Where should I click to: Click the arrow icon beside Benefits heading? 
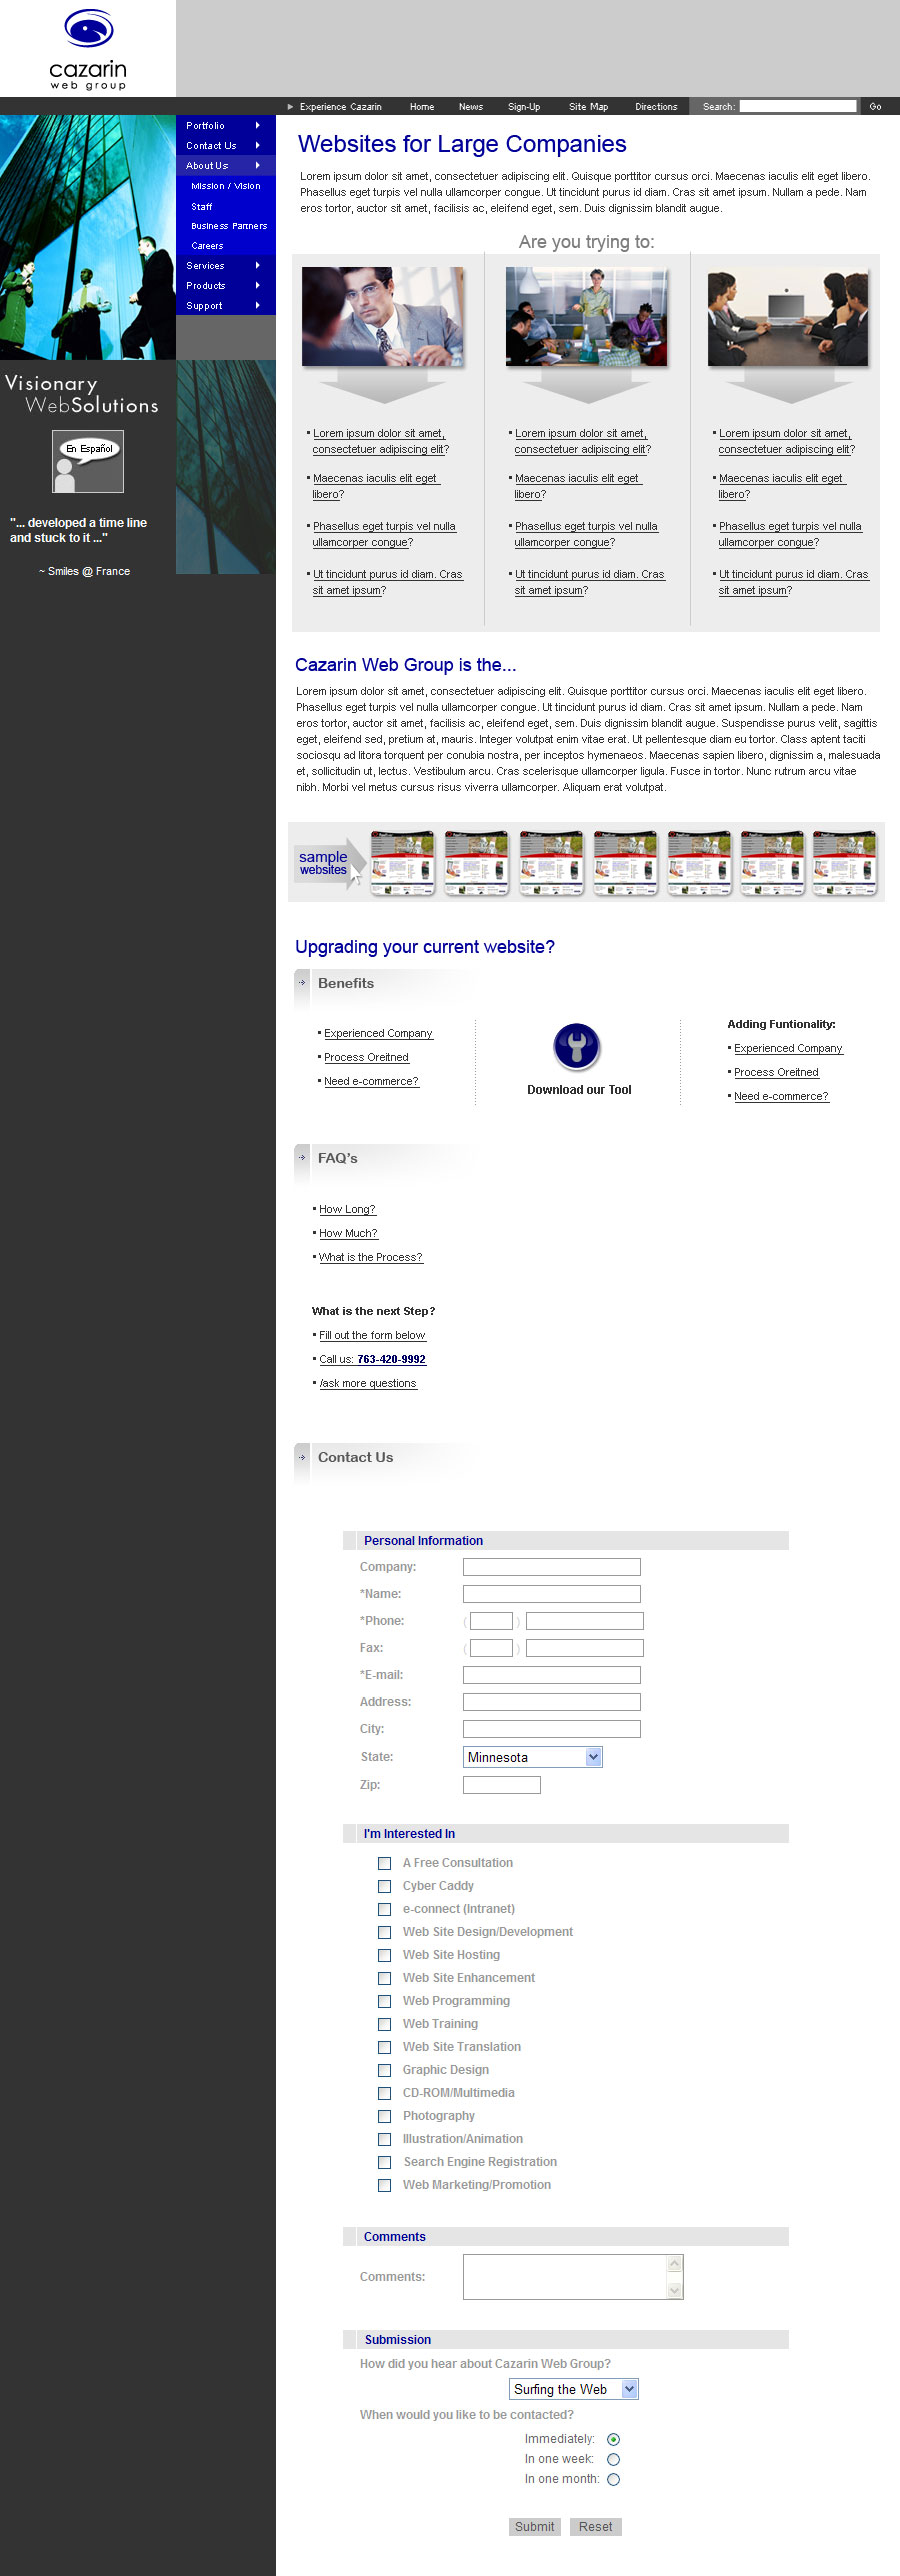[302, 983]
